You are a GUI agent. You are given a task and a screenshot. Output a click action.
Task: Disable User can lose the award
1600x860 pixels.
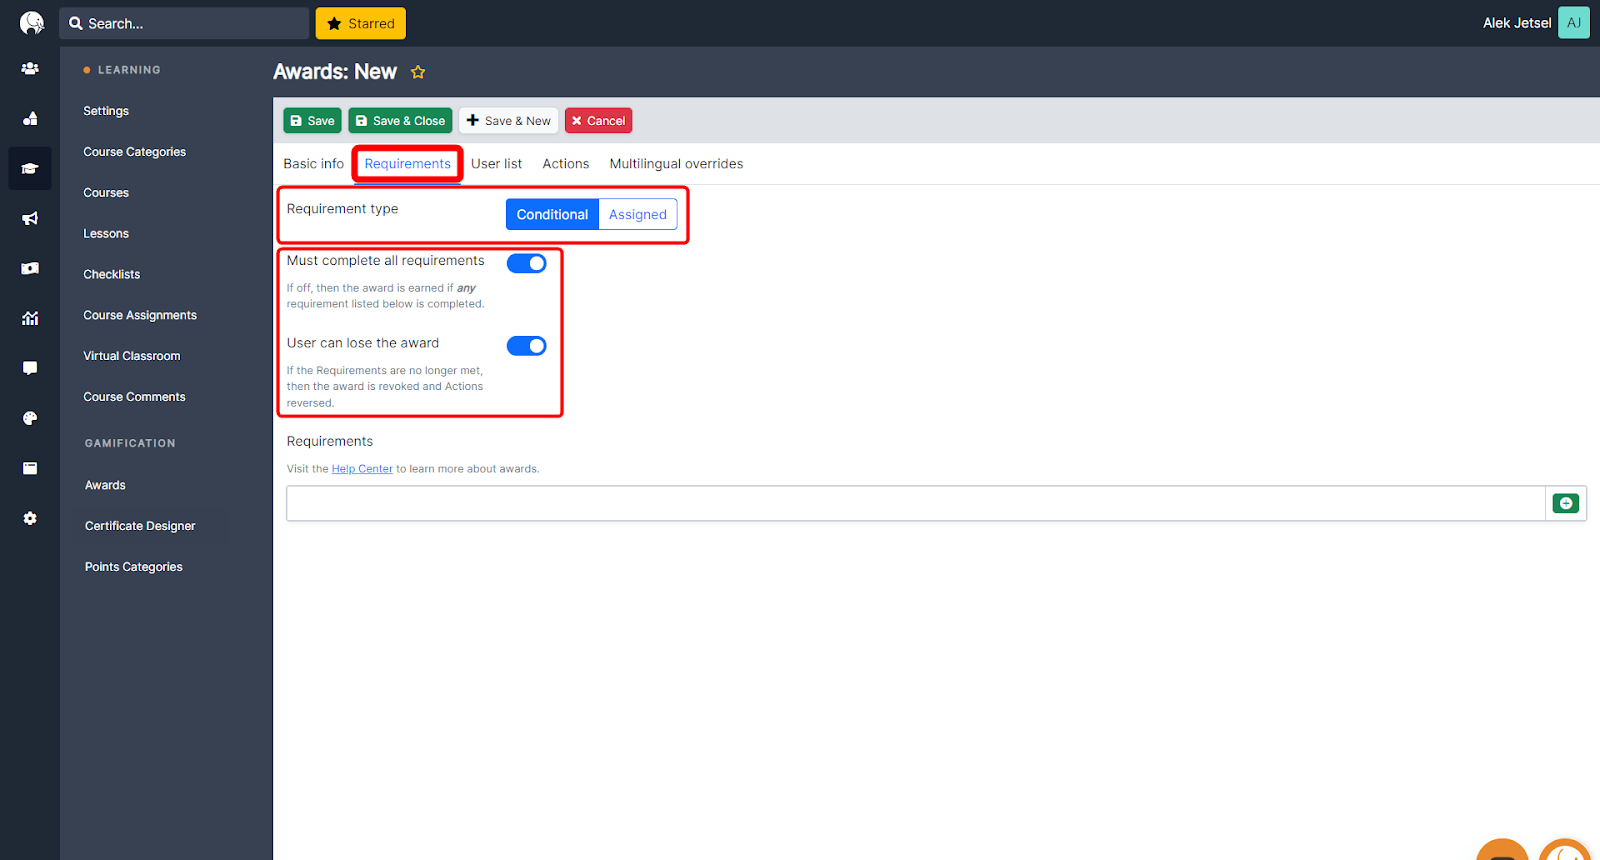[x=526, y=346]
